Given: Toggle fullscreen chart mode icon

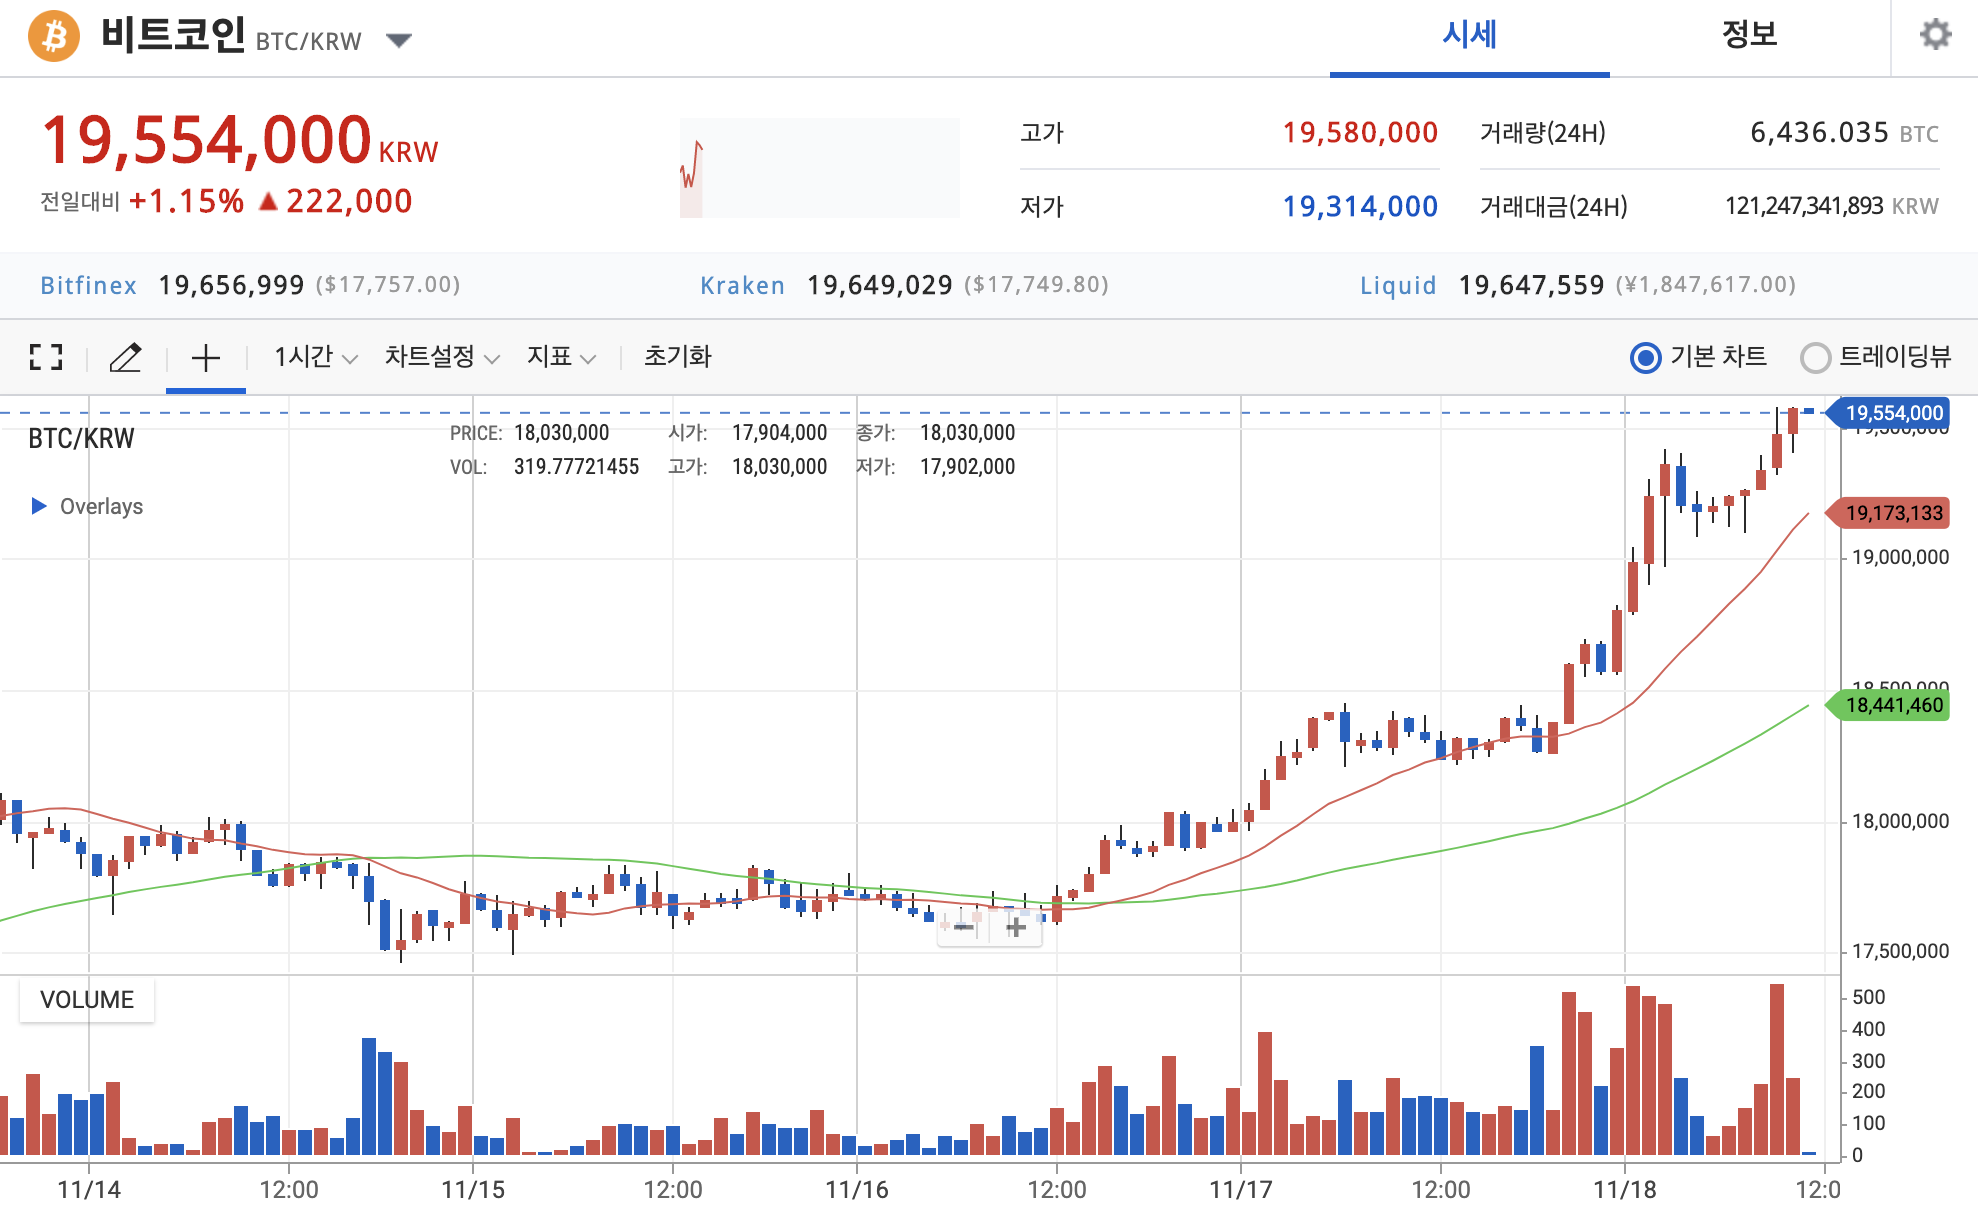Looking at the screenshot, I should pyautogui.click(x=46, y=357).
